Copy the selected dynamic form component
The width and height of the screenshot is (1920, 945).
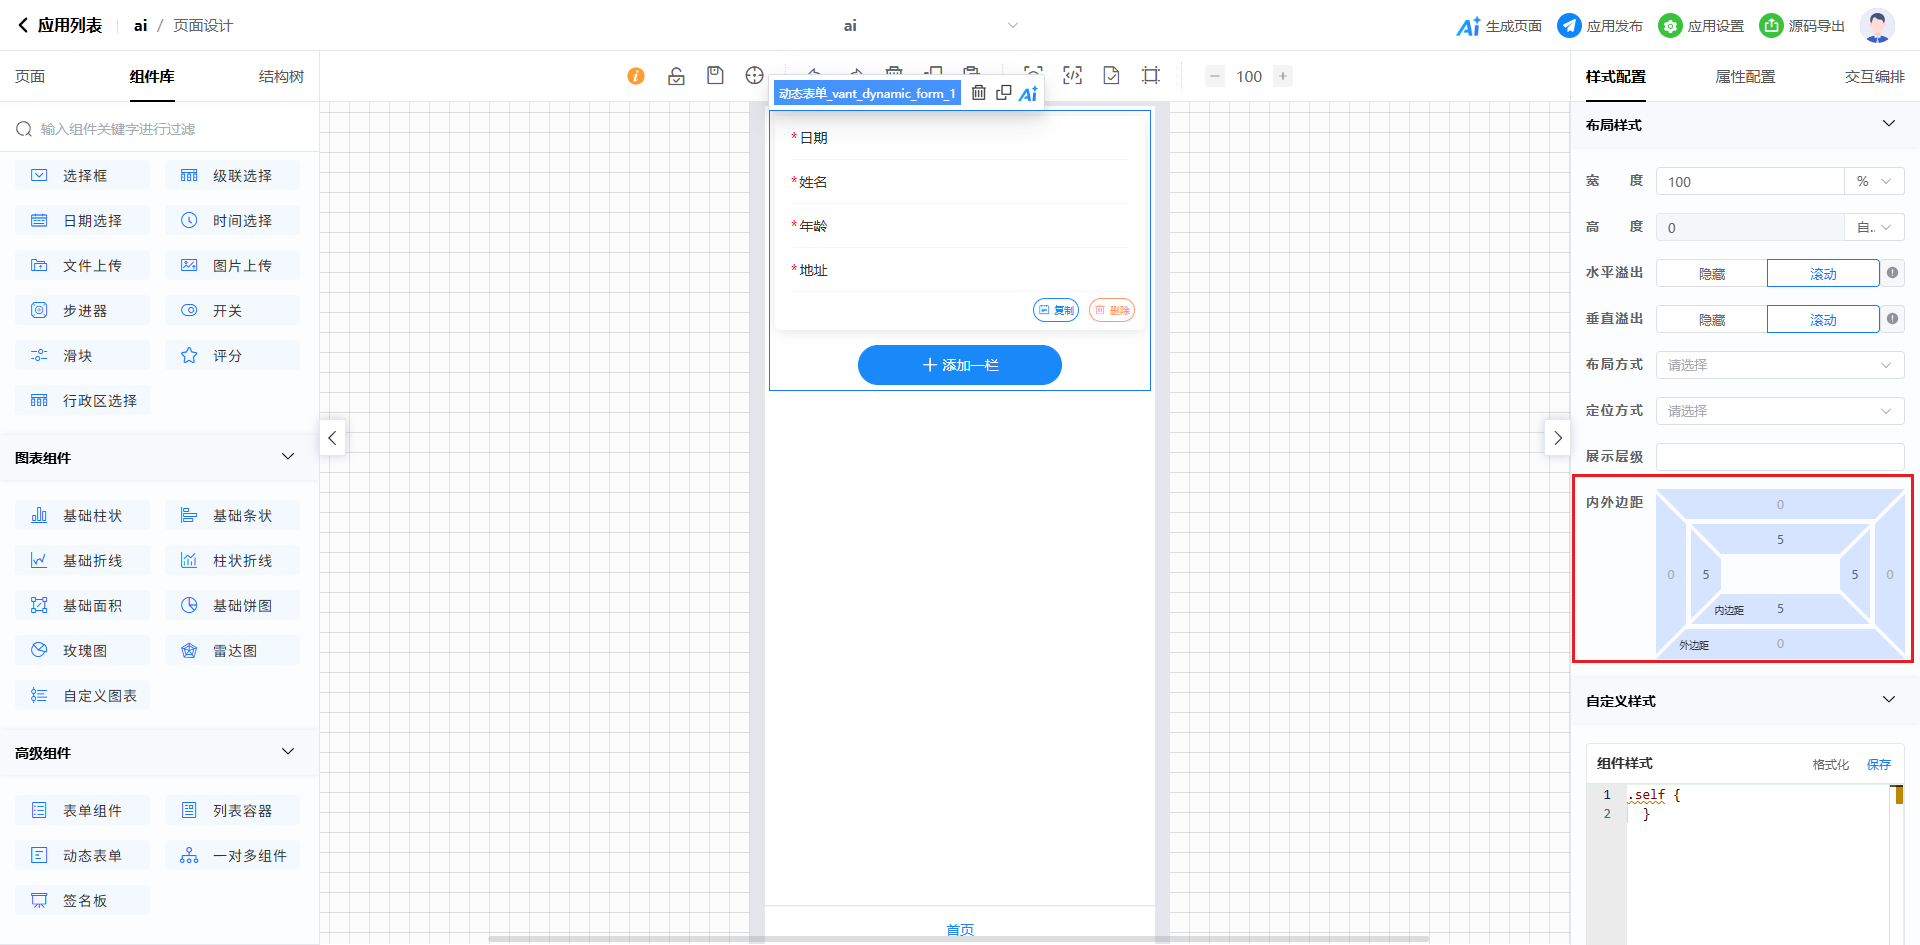click(x=1003, y=93)
